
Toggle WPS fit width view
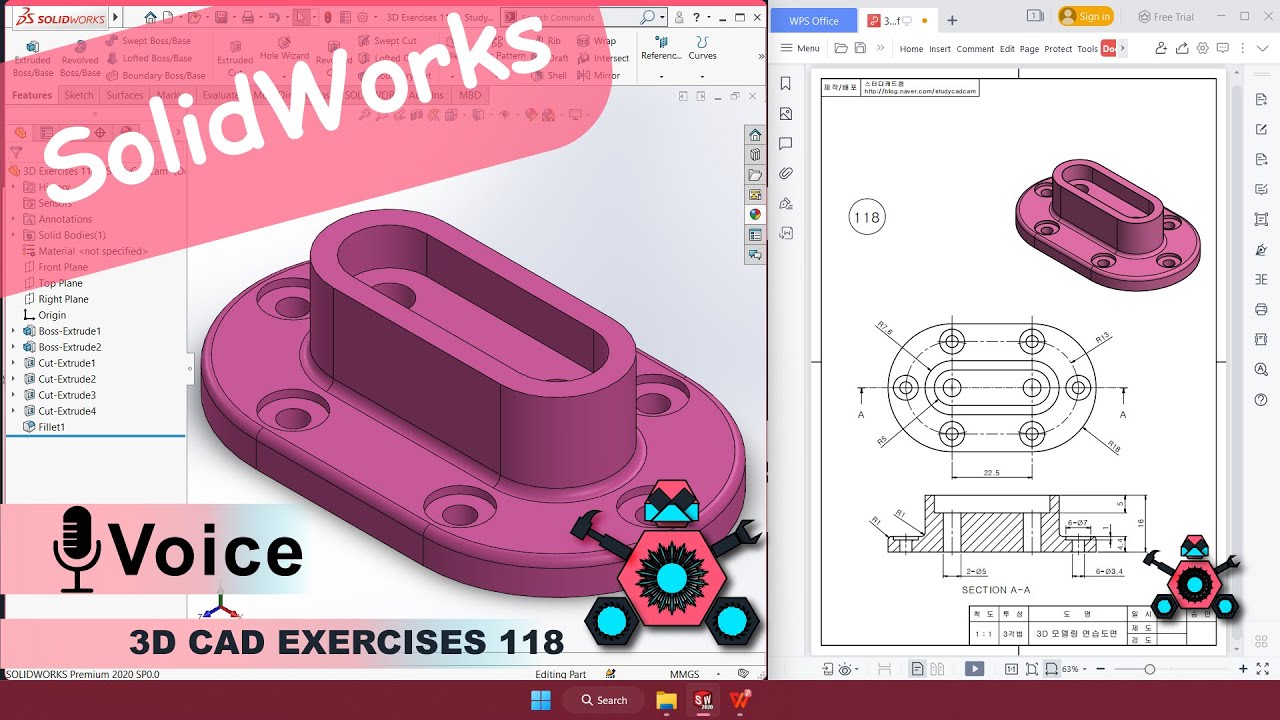click(x=1052, y=669)
